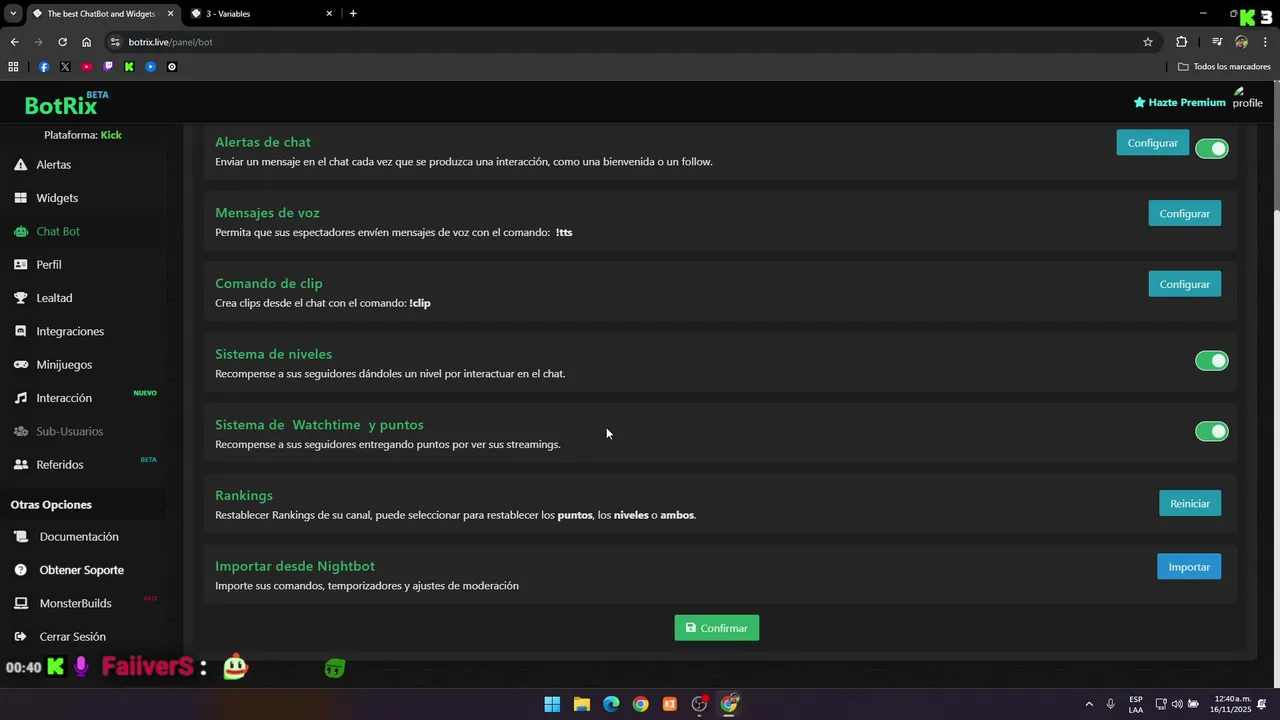
Task: Open the orange taskbar app
Action: 670,704
